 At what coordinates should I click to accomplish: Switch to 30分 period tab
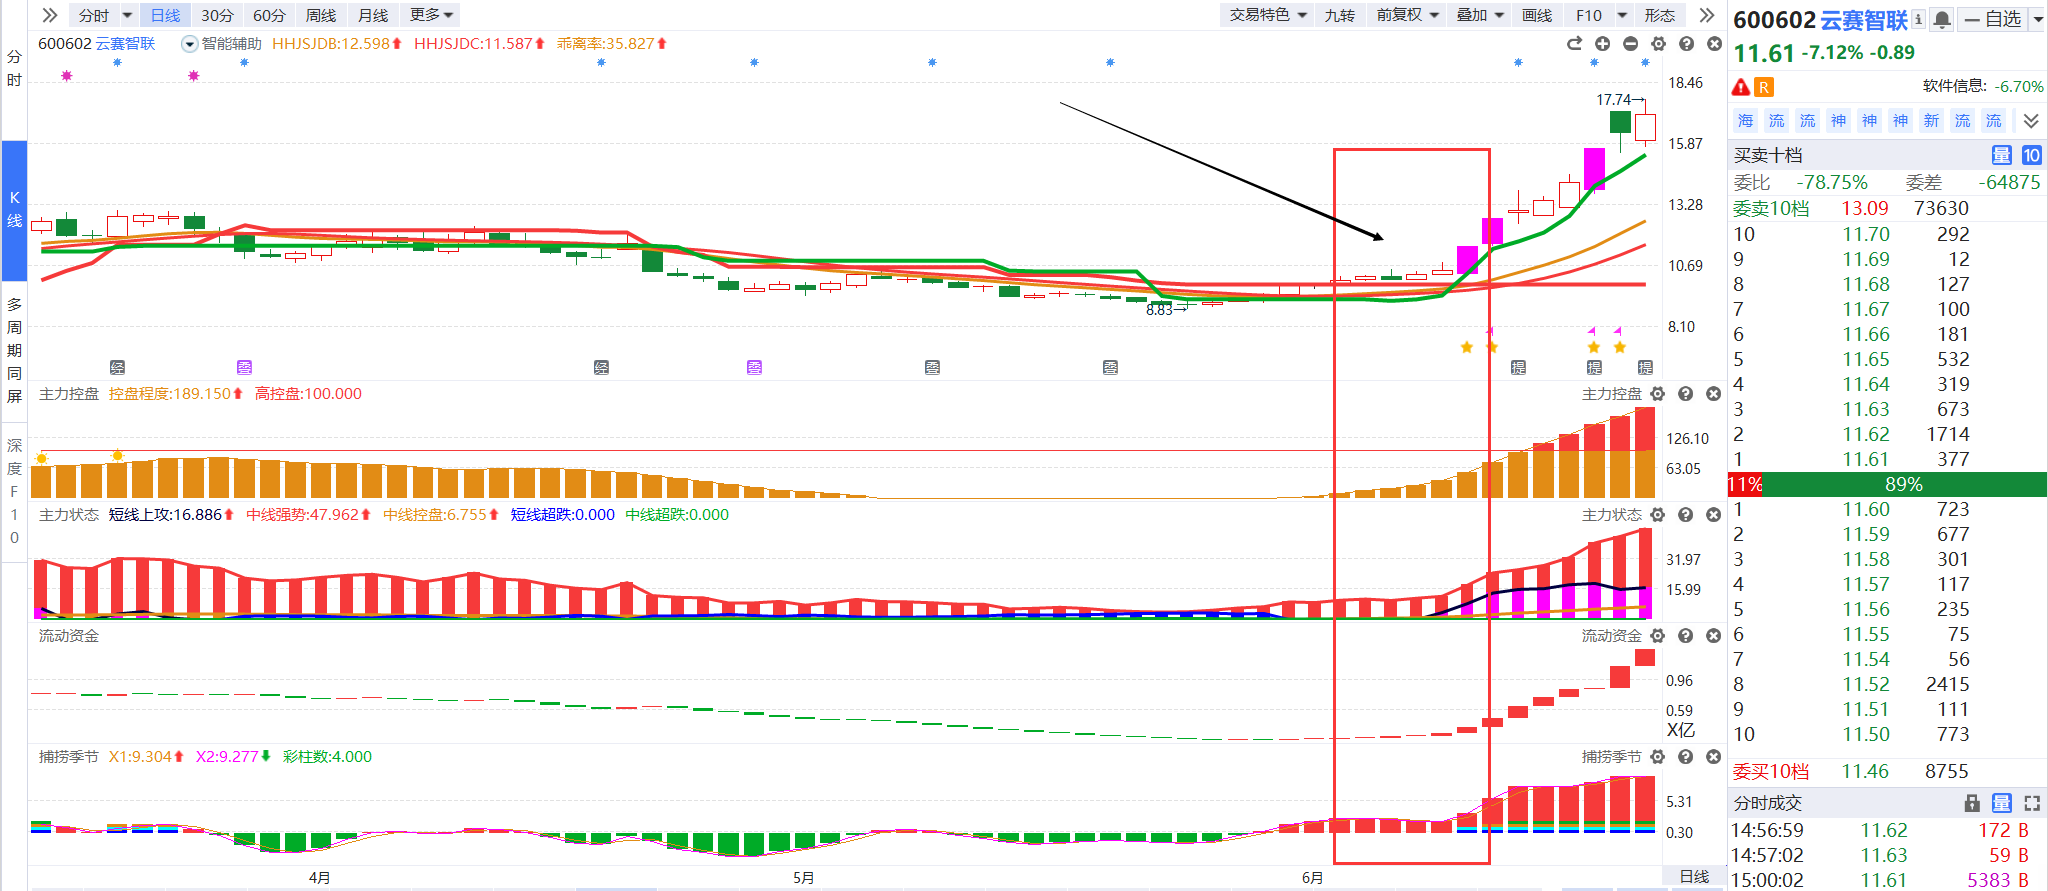(x=217, y=15)
